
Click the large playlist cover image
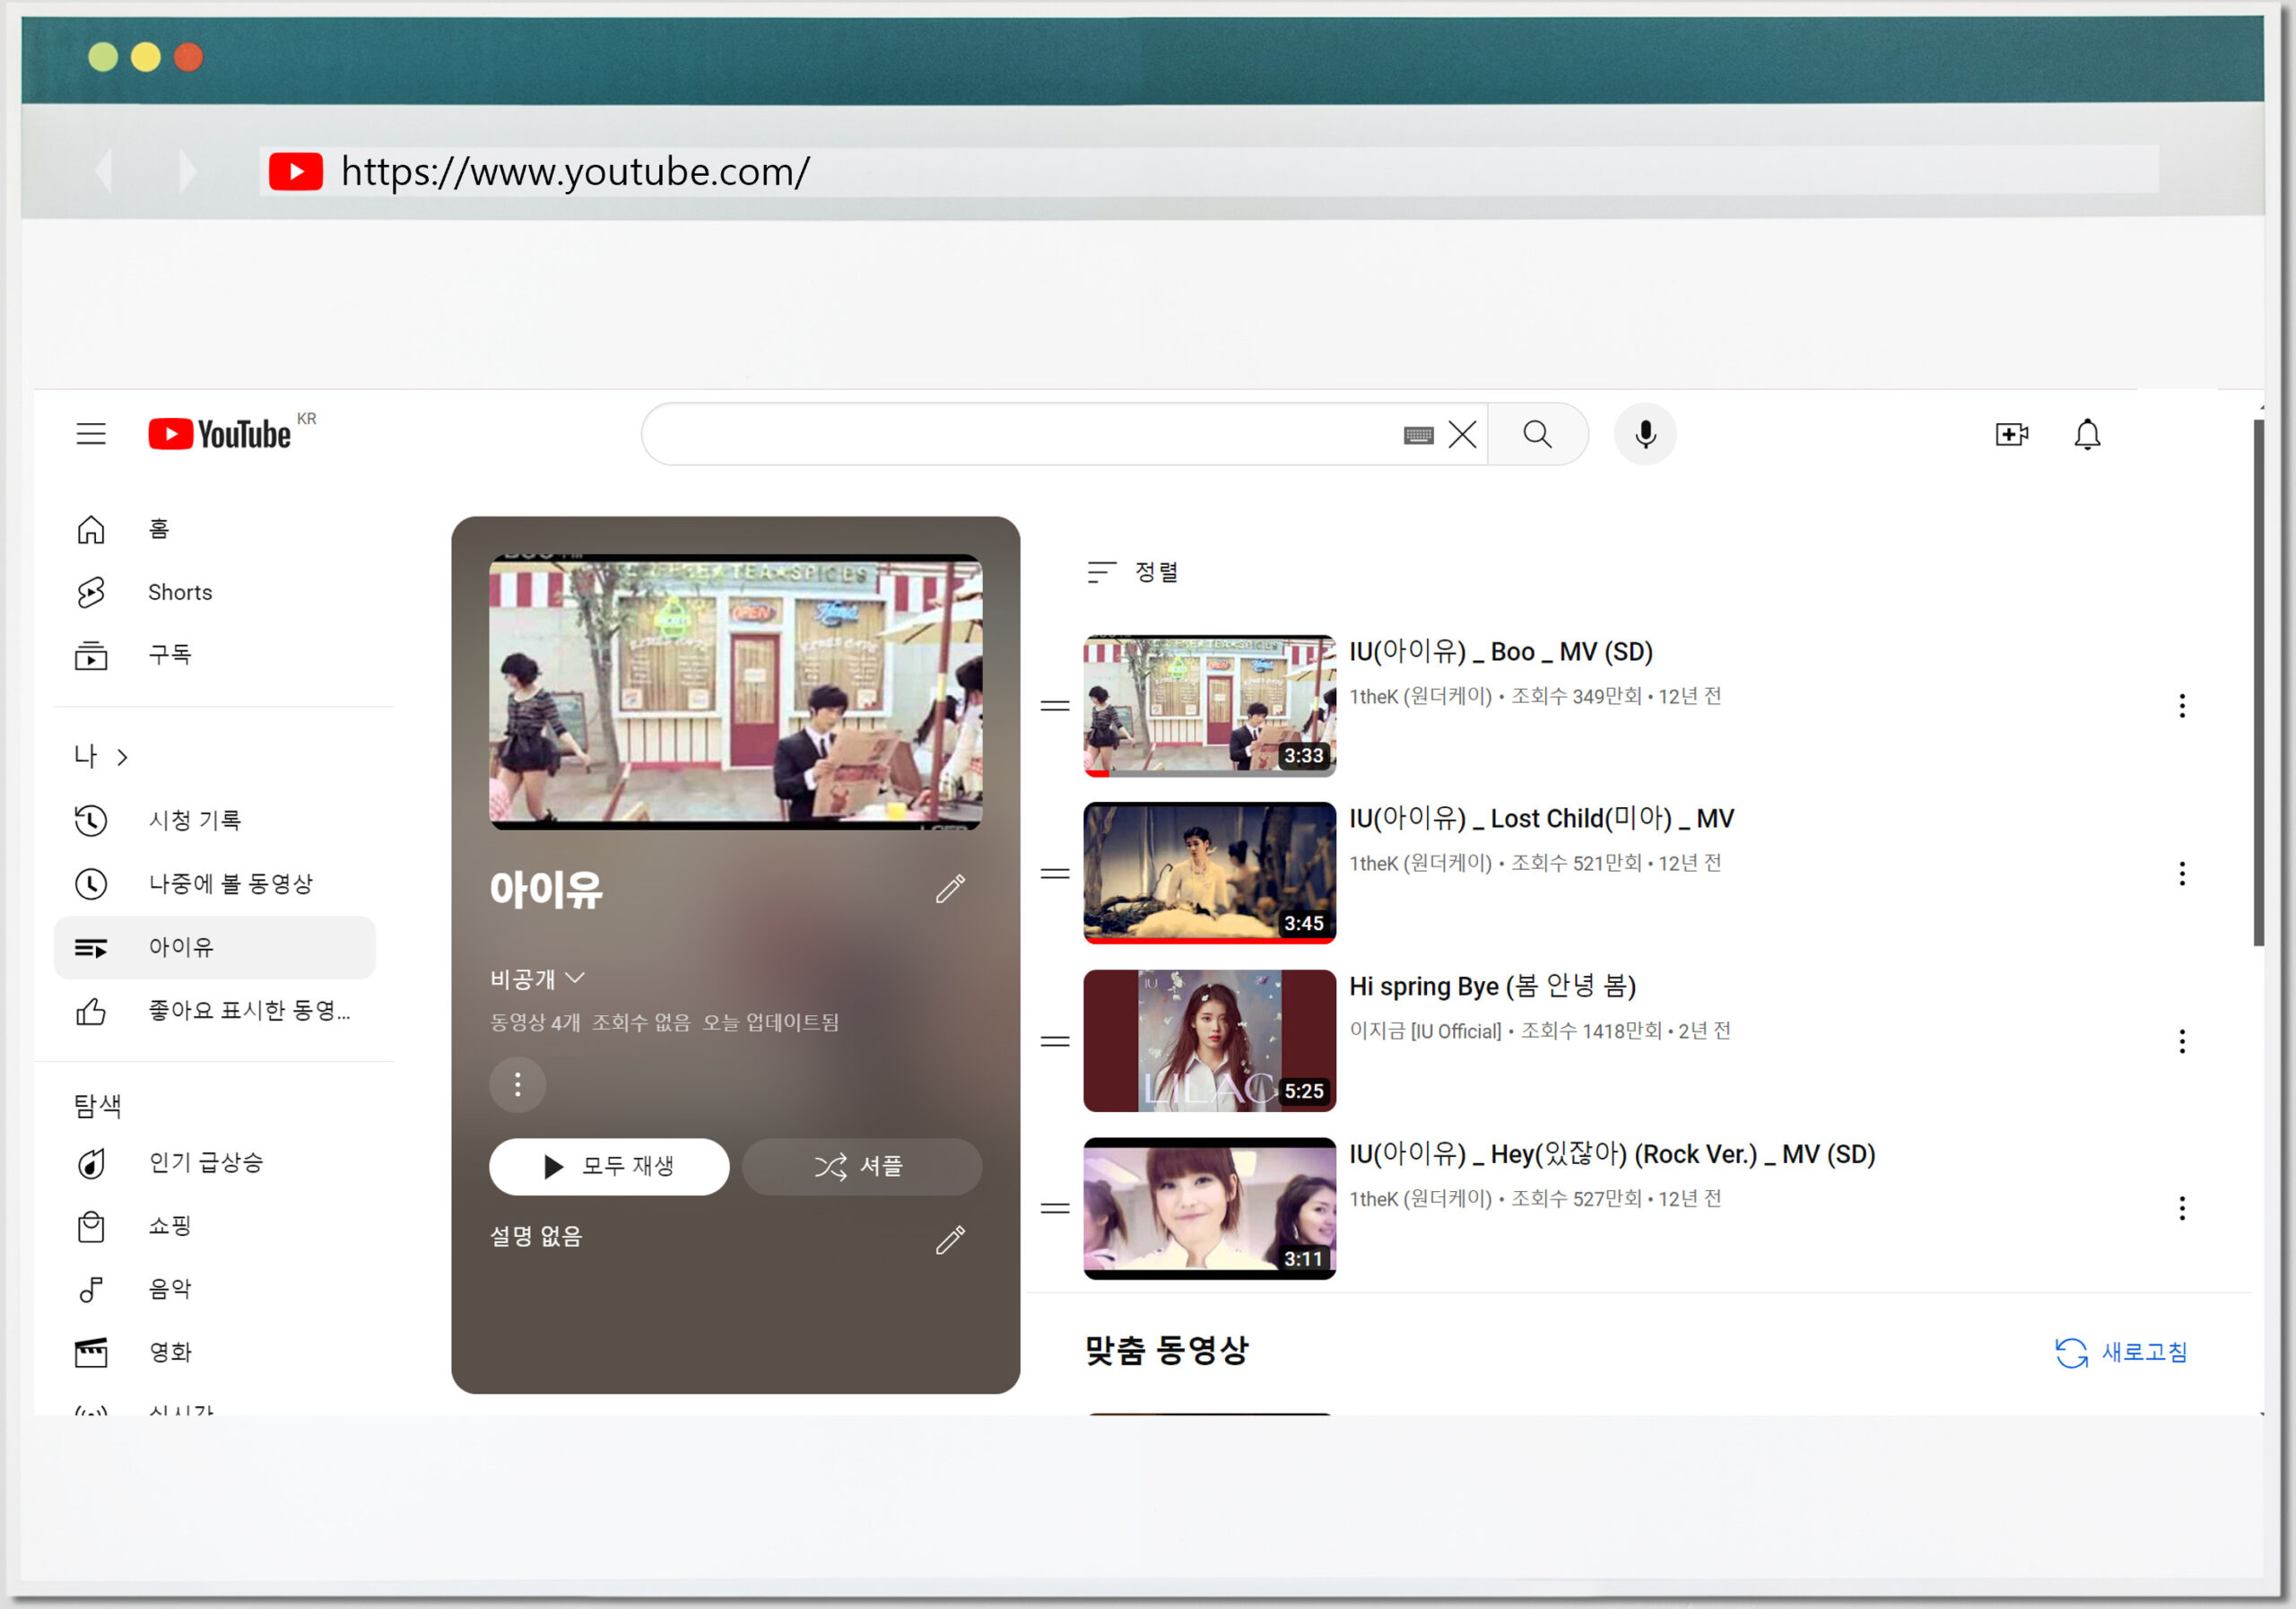click(735, 691)
